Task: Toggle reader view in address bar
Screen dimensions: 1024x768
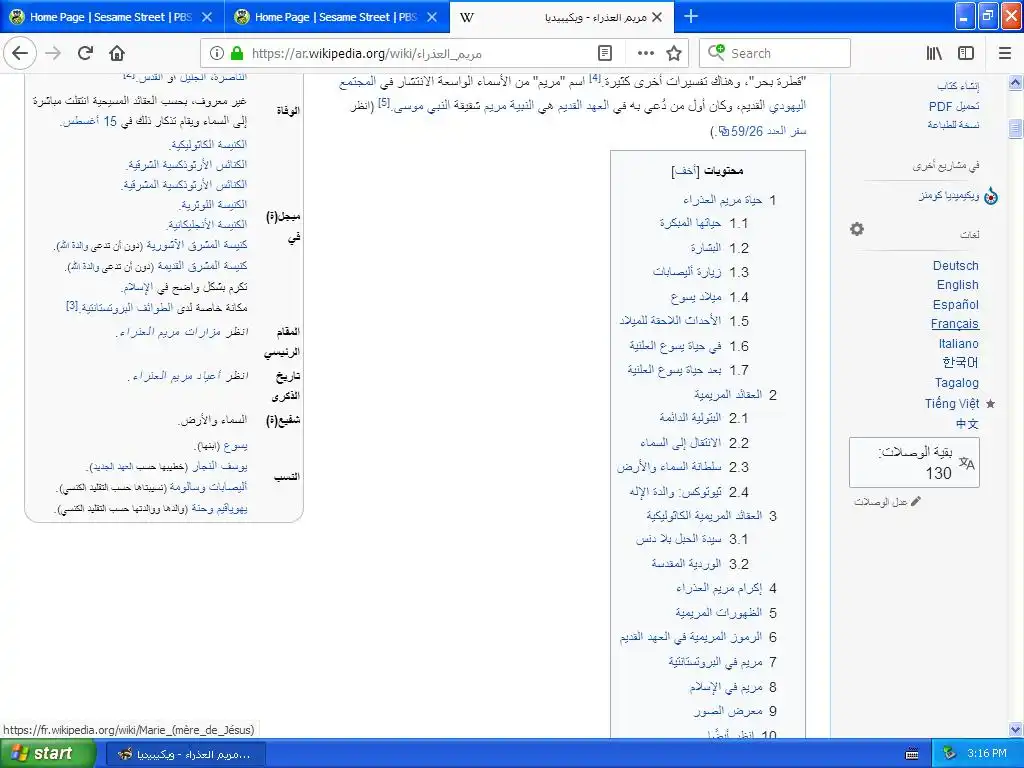Action: (605, 53)
